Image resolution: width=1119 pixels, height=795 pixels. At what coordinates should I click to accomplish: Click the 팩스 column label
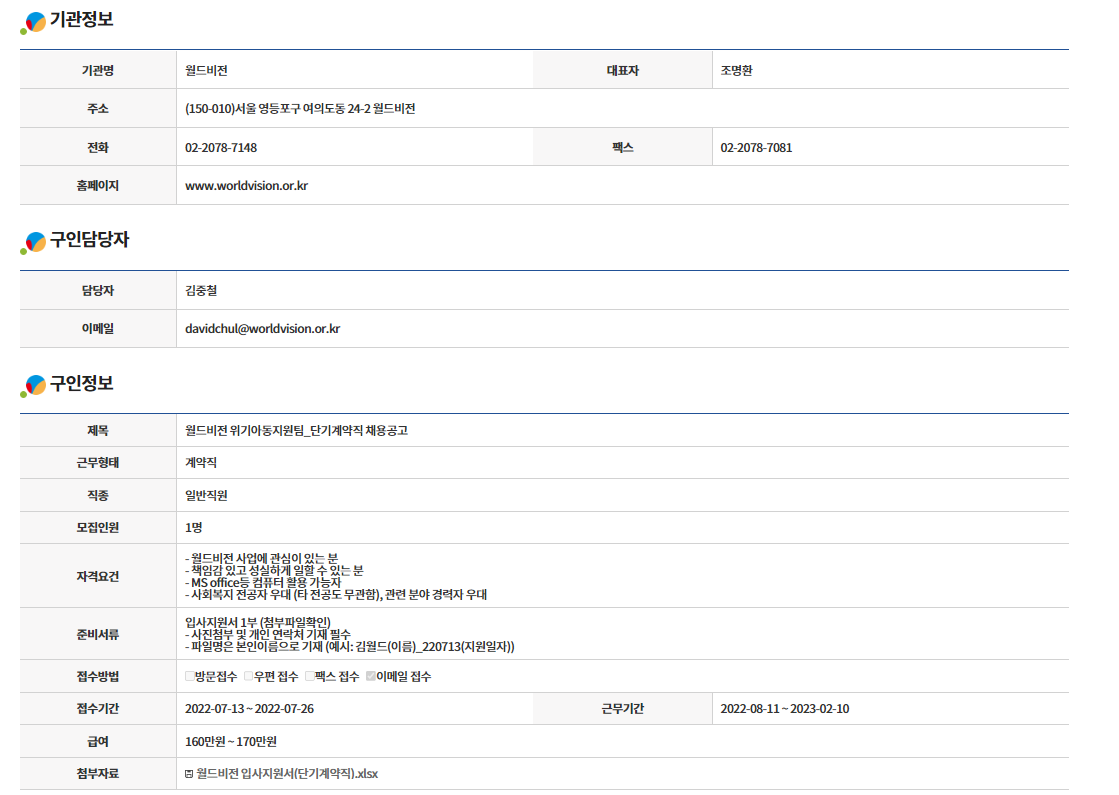tap(622, 148)
